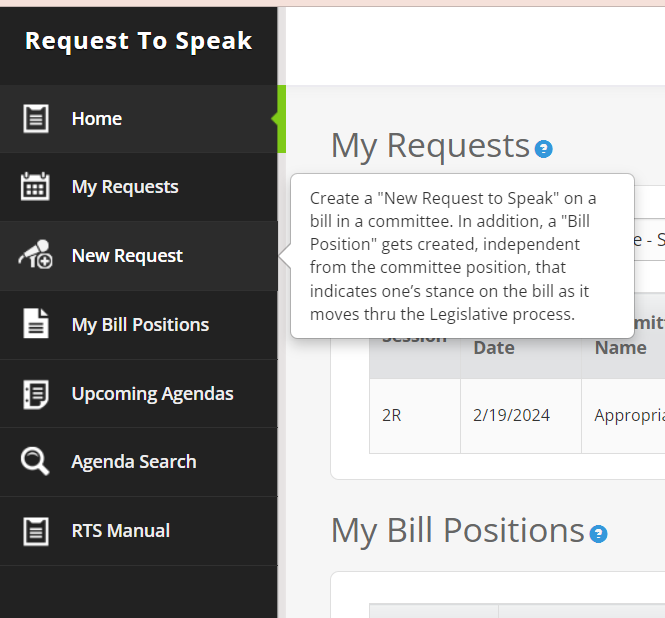Image resolution: width=665 pixels, height=618 pixels.
Task: Click the Home clipboard icon
Action: 36,119
